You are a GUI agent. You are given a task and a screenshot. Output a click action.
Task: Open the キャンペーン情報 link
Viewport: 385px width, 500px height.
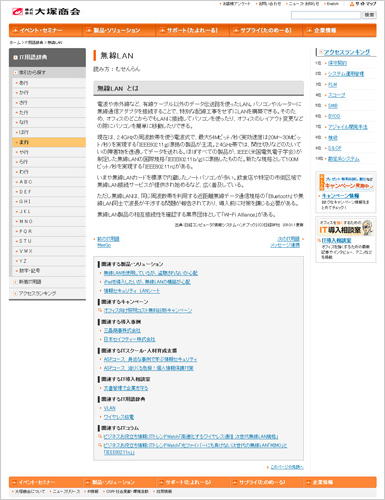pyautogui.click(x=340, y=196)
